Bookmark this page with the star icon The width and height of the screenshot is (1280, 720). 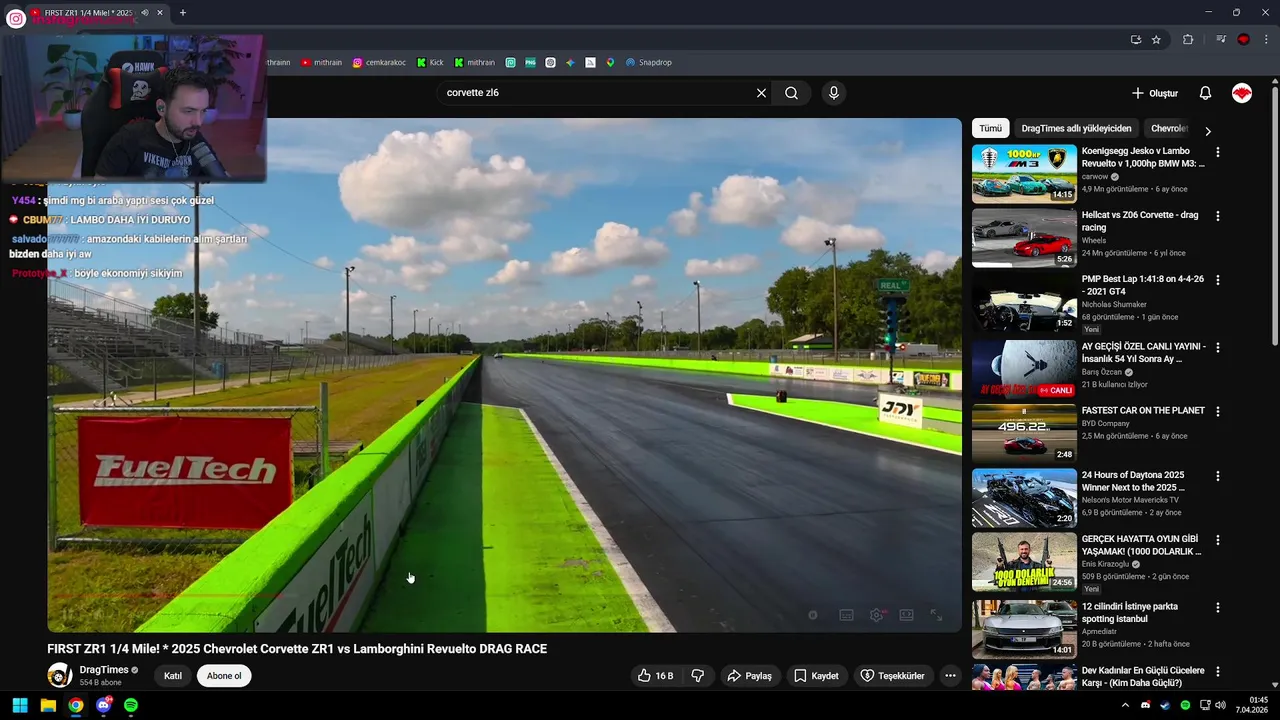pos(1156,39)
